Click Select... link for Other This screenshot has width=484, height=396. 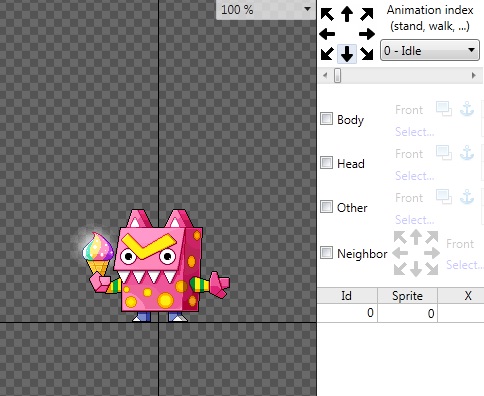point(414,220)
